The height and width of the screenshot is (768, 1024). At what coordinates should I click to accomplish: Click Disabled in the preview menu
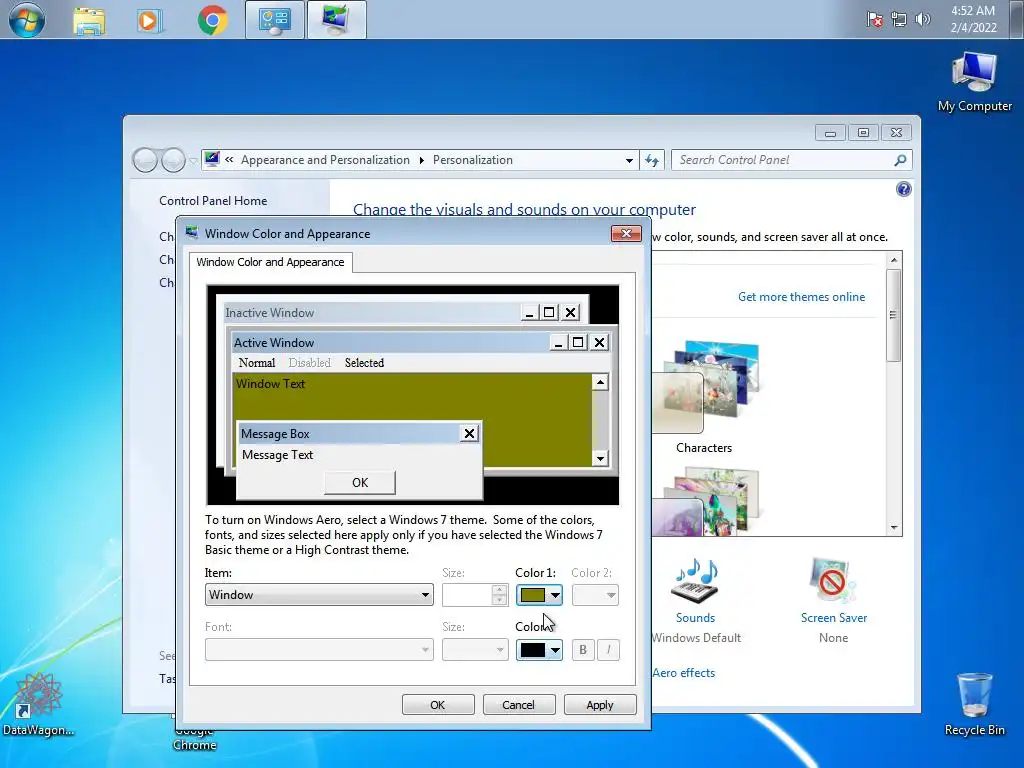[310, 362]
